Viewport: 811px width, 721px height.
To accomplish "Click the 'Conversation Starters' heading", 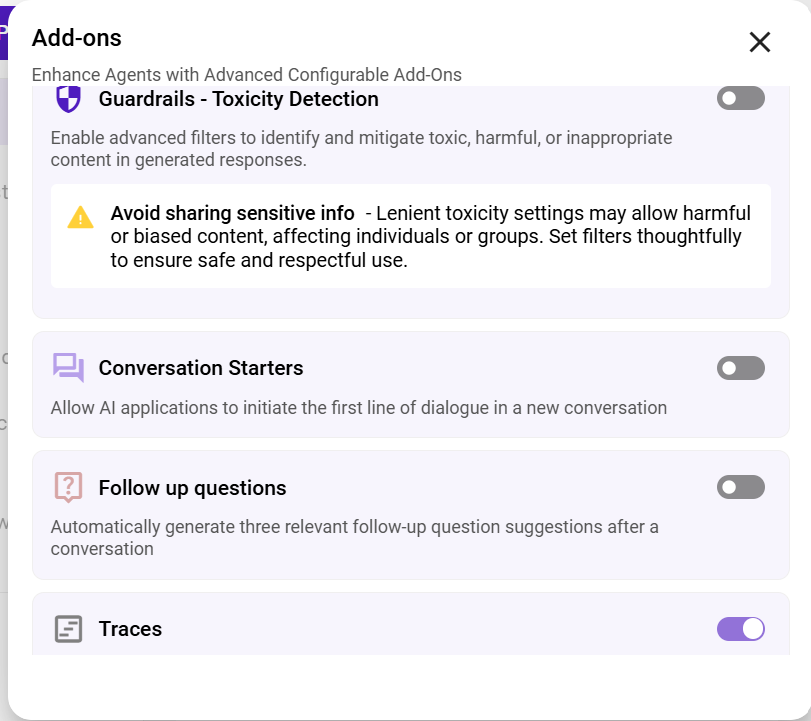I will point(201,368).
